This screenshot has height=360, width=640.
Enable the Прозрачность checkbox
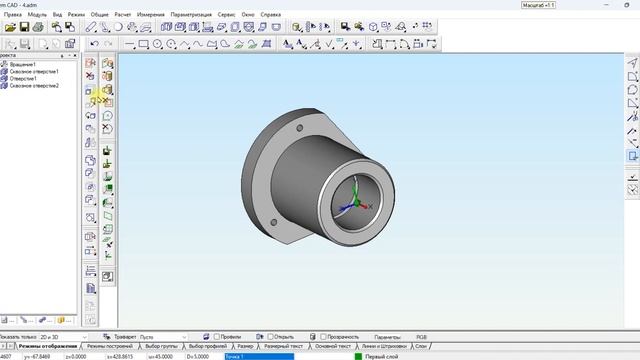323,337
